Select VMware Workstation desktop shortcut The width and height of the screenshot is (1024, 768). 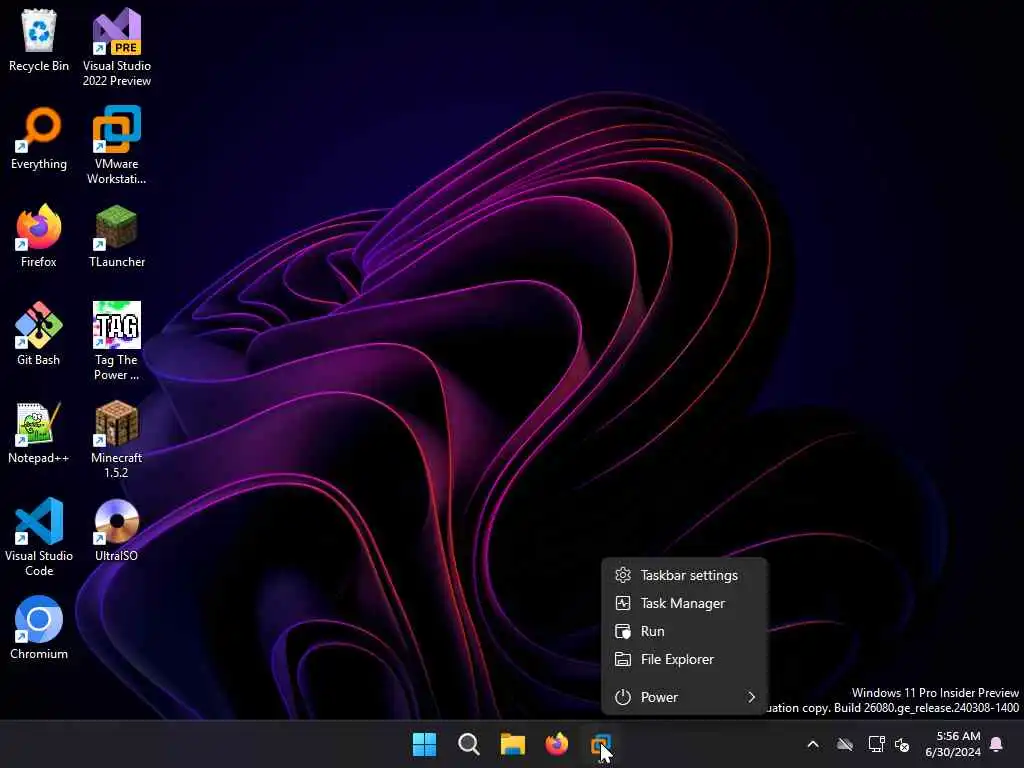click(x=117, y=145)
